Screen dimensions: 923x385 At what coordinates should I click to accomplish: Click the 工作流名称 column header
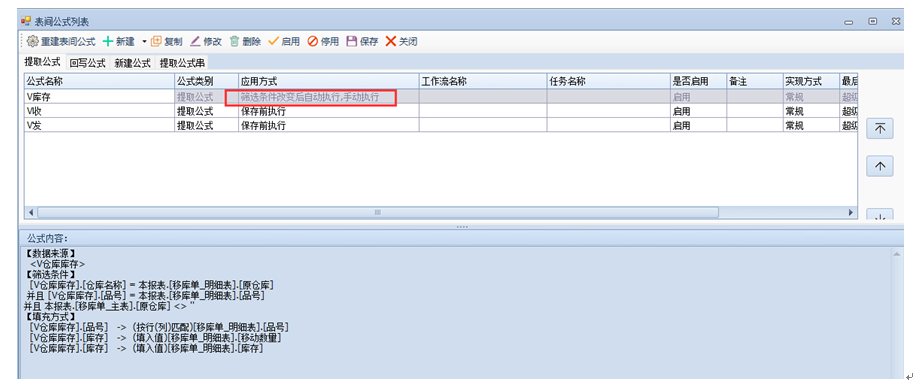pos(483,81)
